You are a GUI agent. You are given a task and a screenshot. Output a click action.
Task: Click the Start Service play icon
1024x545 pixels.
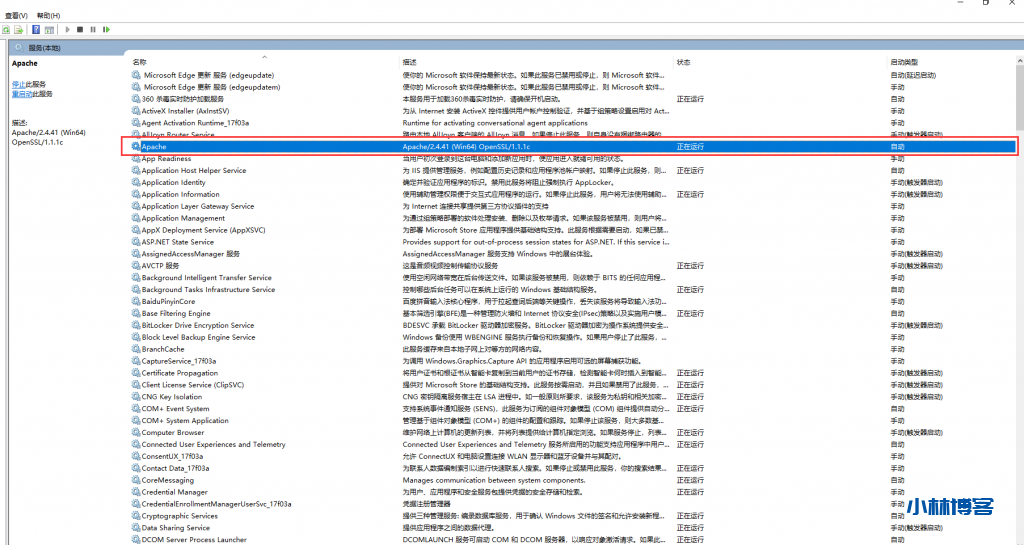pos(67,30)
